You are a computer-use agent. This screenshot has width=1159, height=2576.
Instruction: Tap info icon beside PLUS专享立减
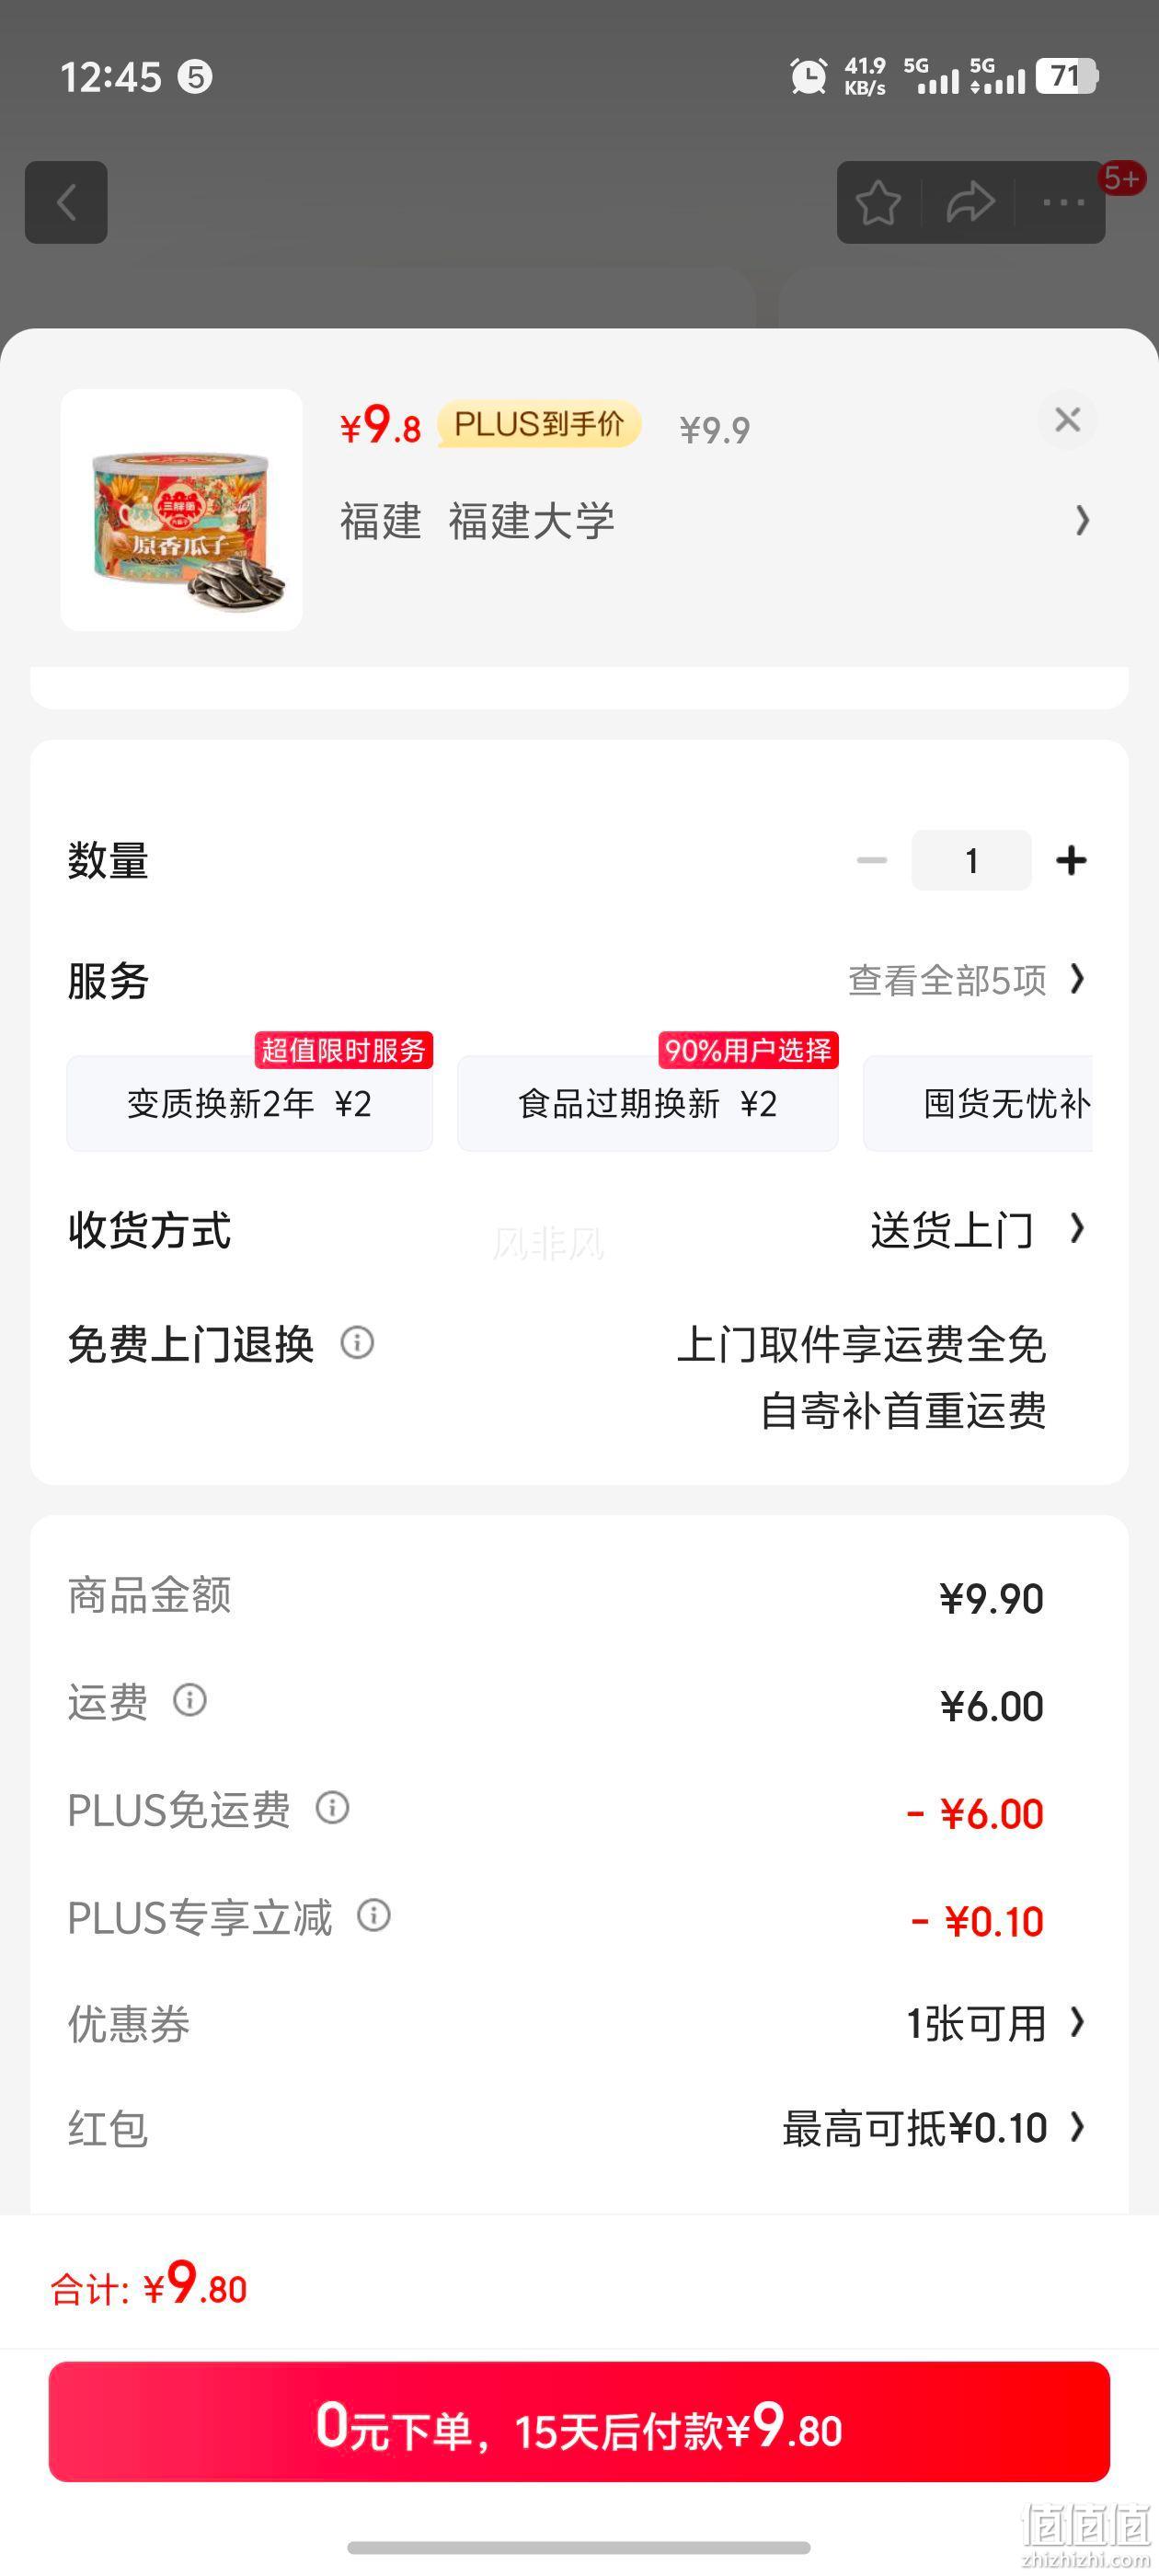coord(374,1915)
